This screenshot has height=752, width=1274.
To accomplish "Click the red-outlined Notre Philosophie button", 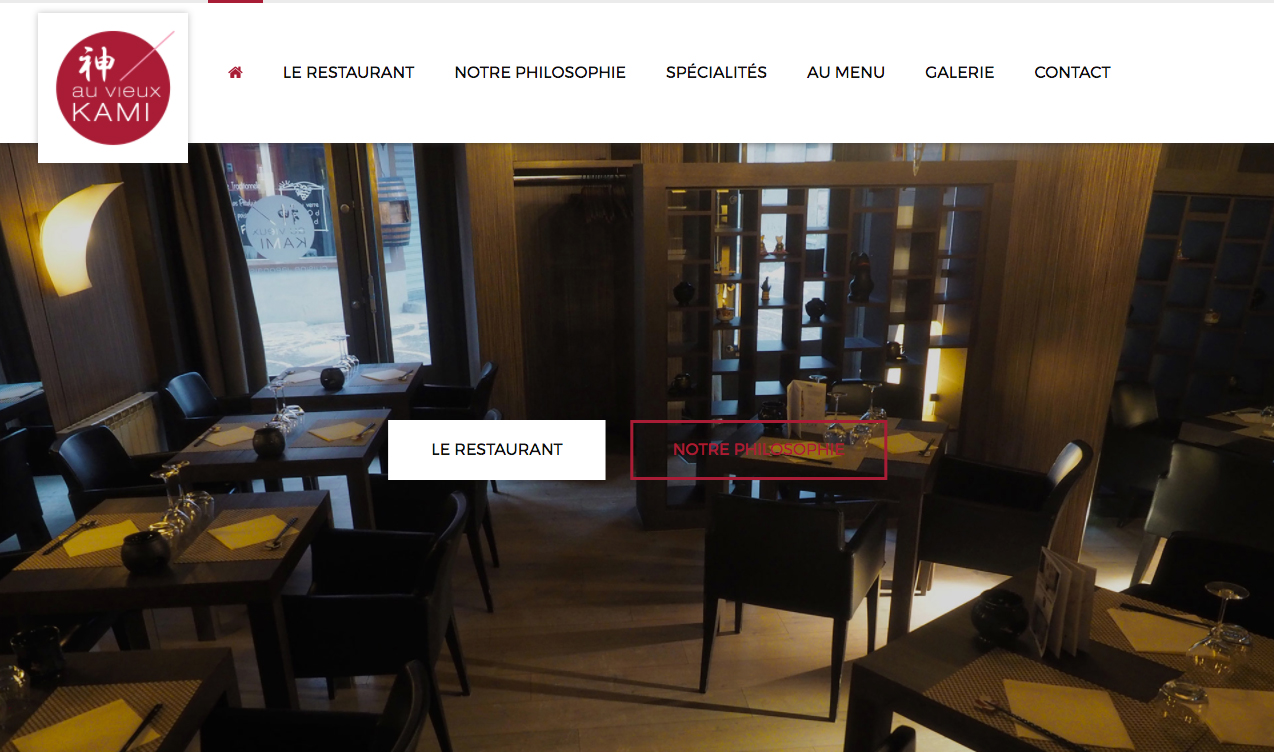I will coord(759,450).
